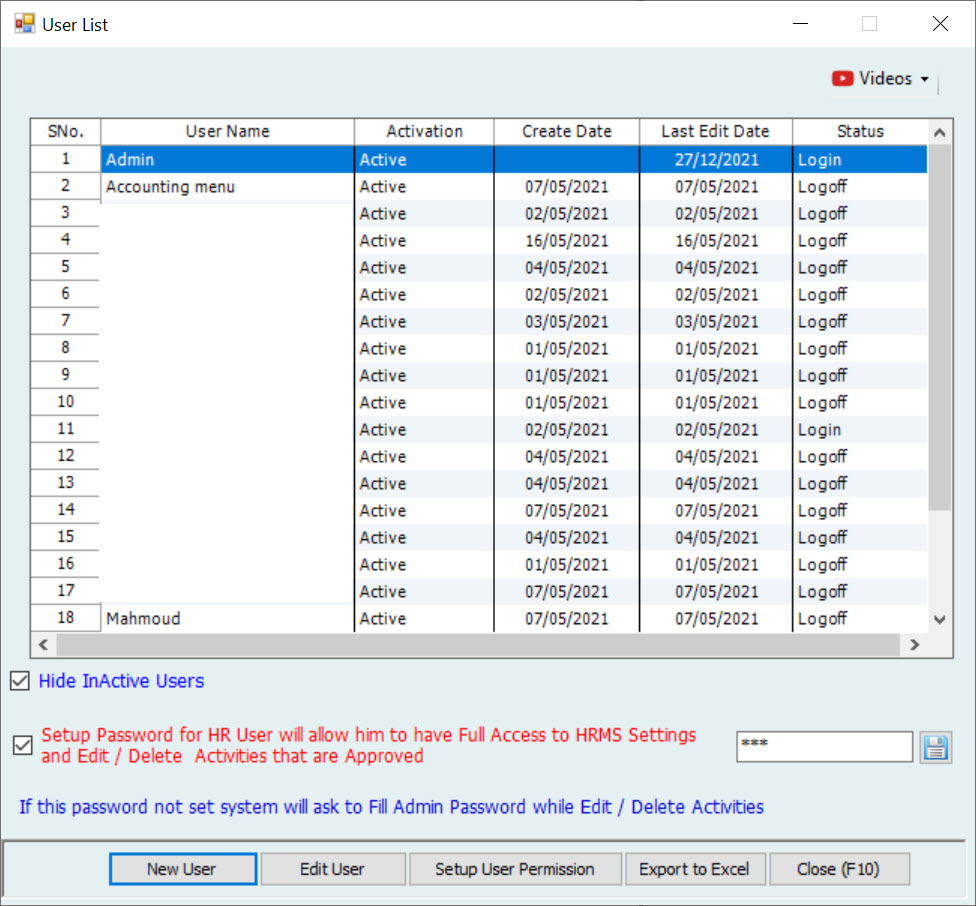Toggle the Setup Password for HR User checkbox

[22, 745]
